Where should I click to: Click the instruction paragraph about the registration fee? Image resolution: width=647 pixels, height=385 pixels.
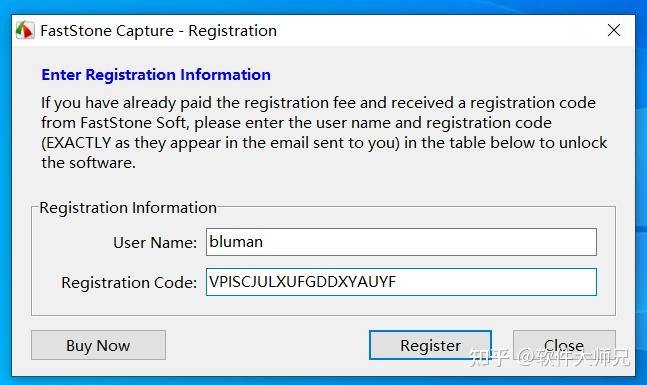[324, 132]
